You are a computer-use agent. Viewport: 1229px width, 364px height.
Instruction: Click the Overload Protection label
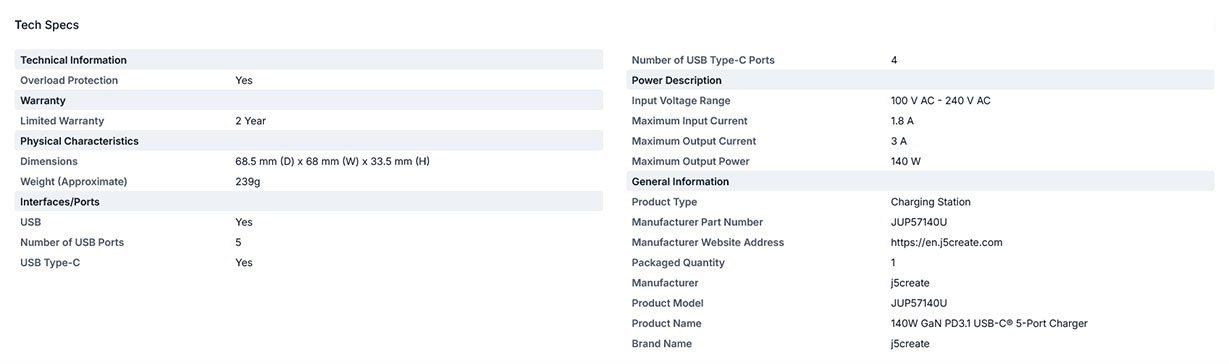[x=69, y=80]
